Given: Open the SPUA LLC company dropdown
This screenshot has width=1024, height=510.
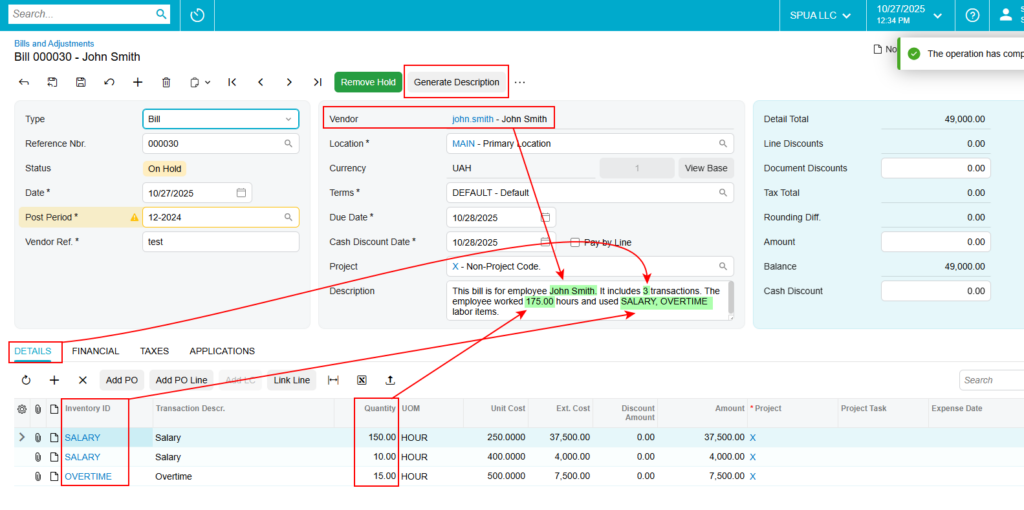Looking at the screenshot, I should point(818,15).
